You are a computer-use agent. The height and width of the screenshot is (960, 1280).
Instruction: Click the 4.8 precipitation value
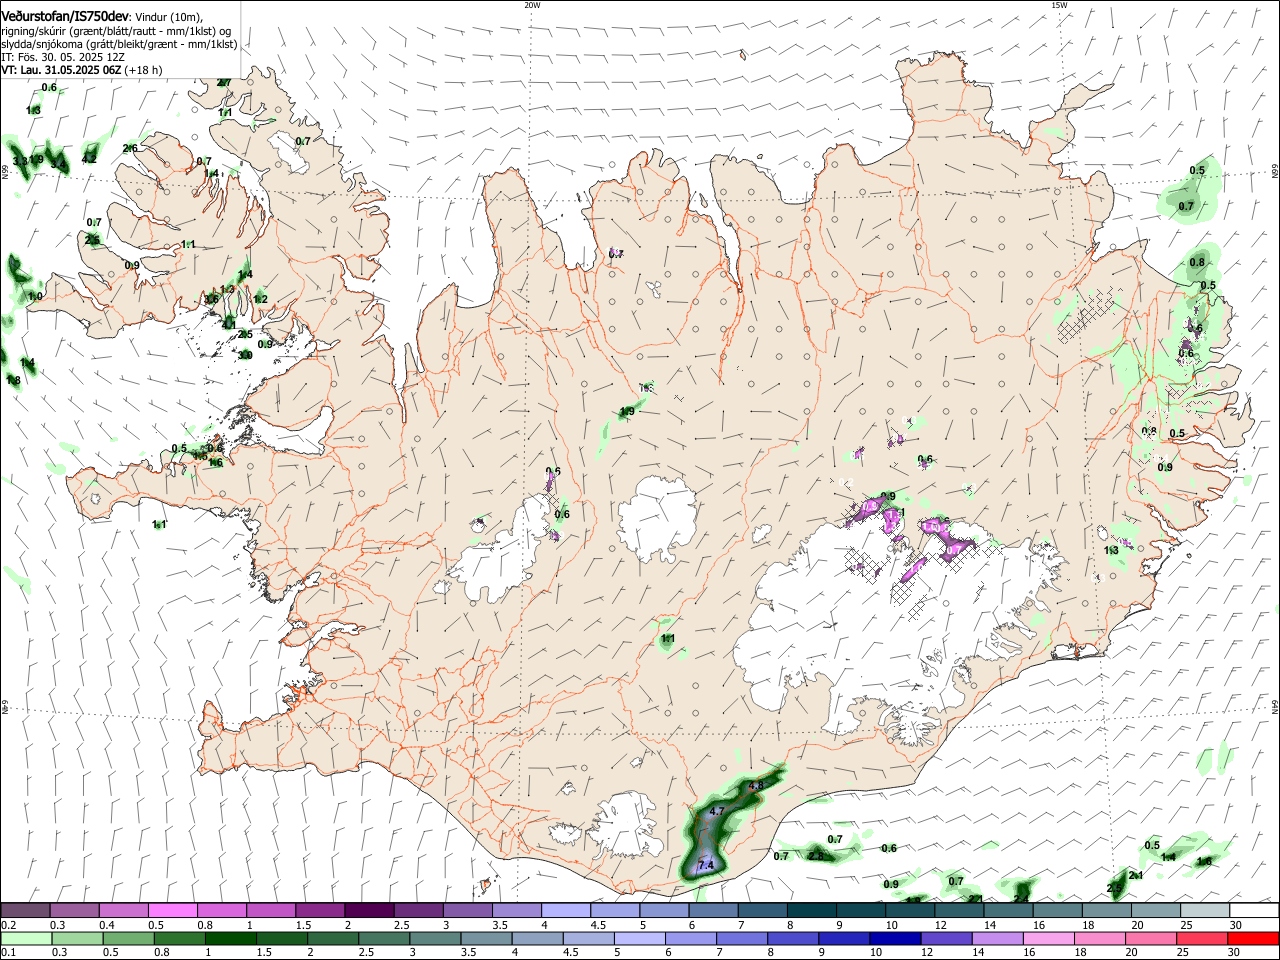click(755, 785)
